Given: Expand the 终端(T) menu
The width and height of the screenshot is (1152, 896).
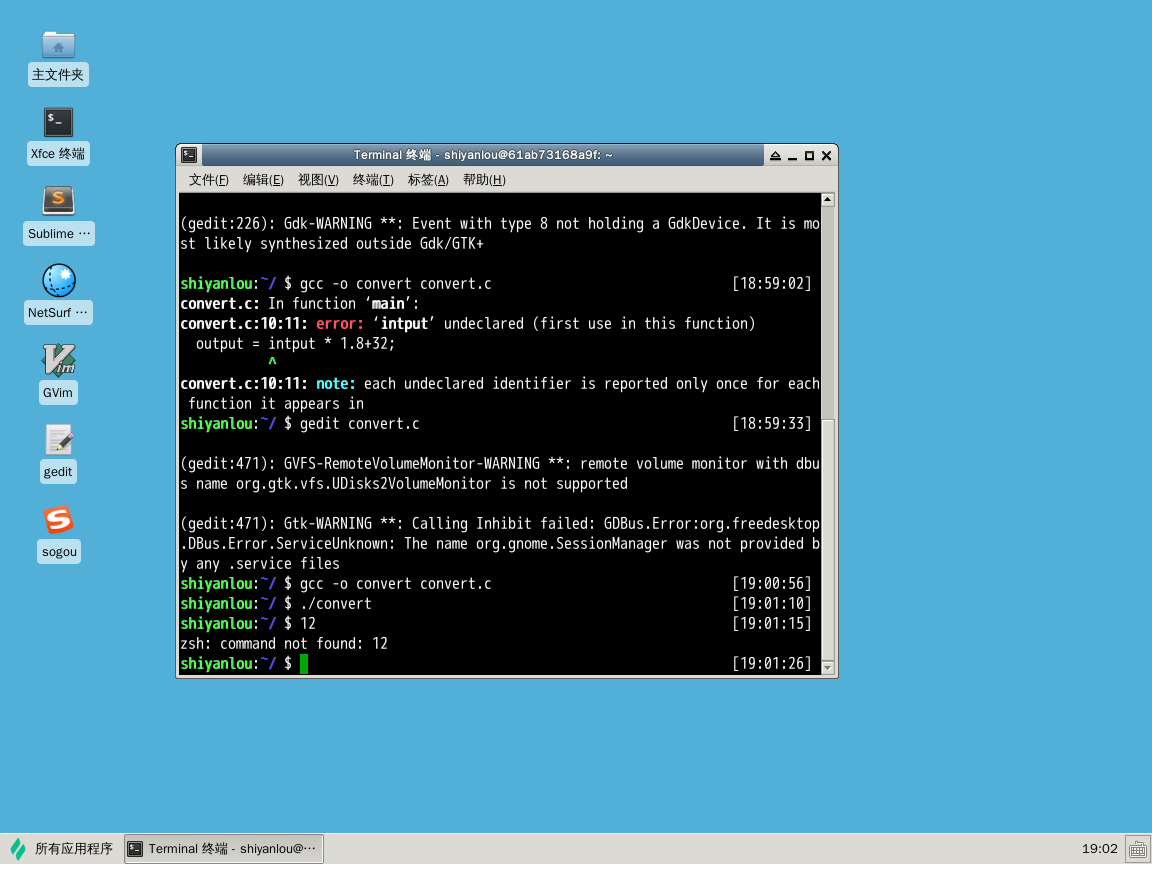Looking at the screenshot, I should tap(373, 180).
